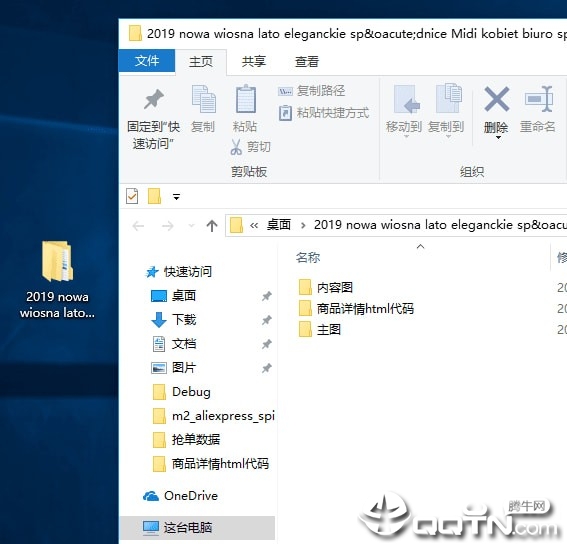The width and height of the screenshot is (567, 544).
Task: Click the pin icon next to 下载
Action: tap(267, 320)
